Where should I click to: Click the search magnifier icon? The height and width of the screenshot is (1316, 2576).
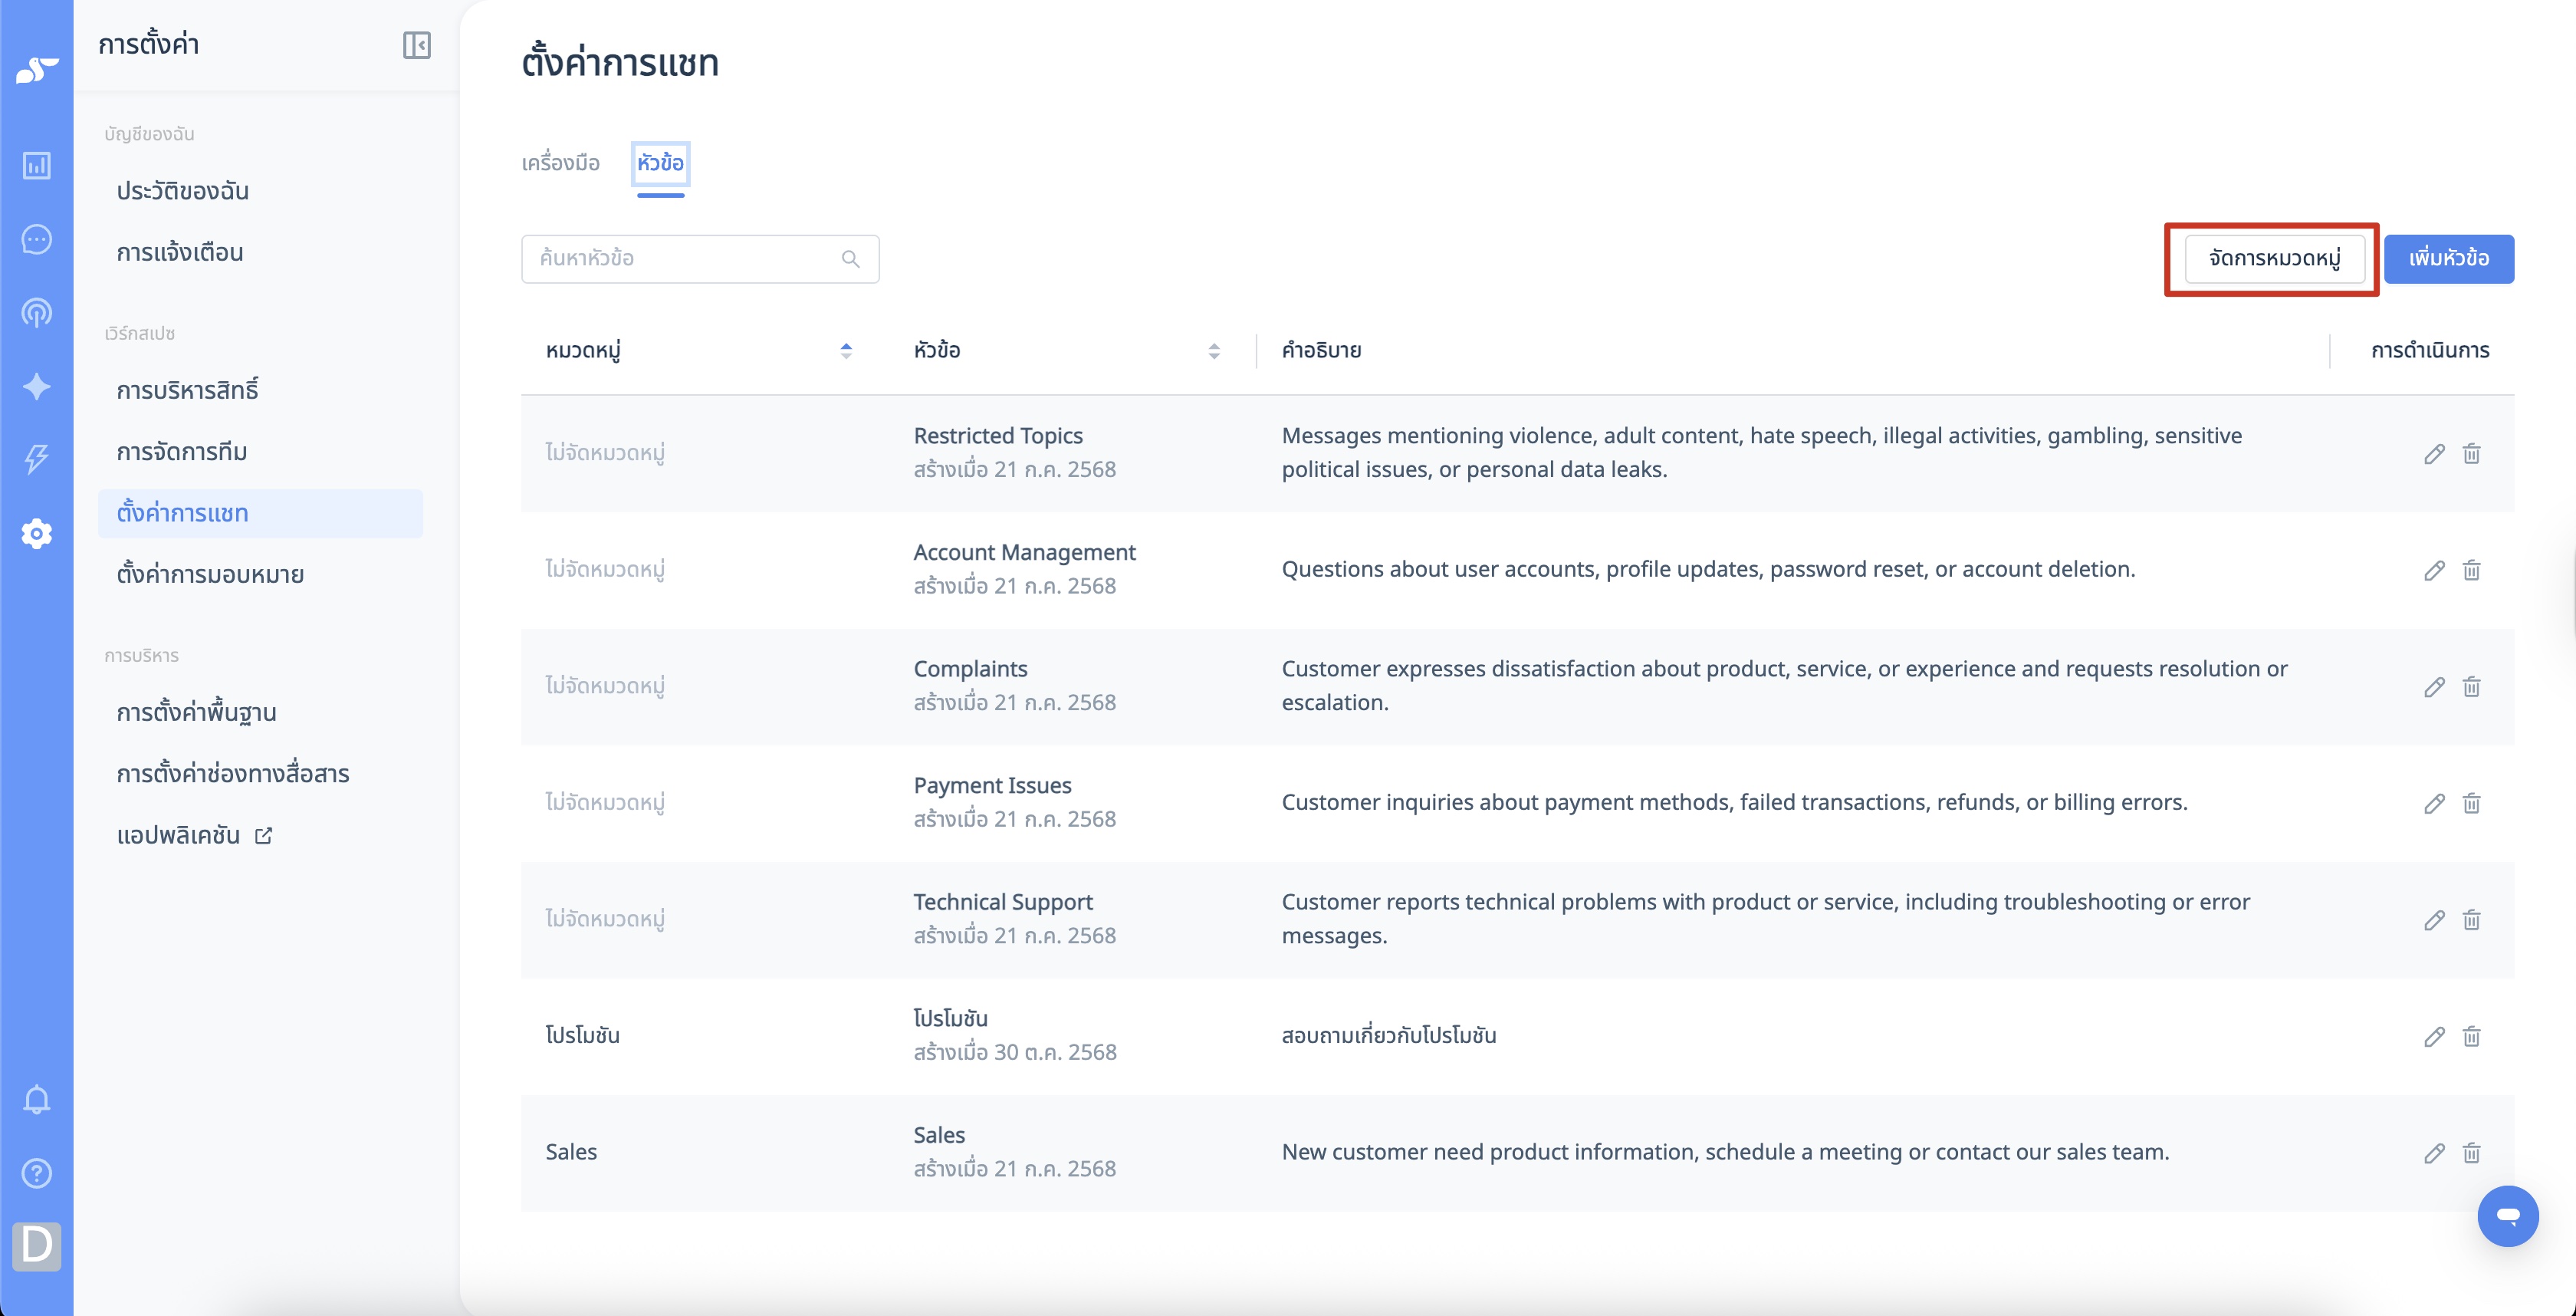tap(851, 259)
